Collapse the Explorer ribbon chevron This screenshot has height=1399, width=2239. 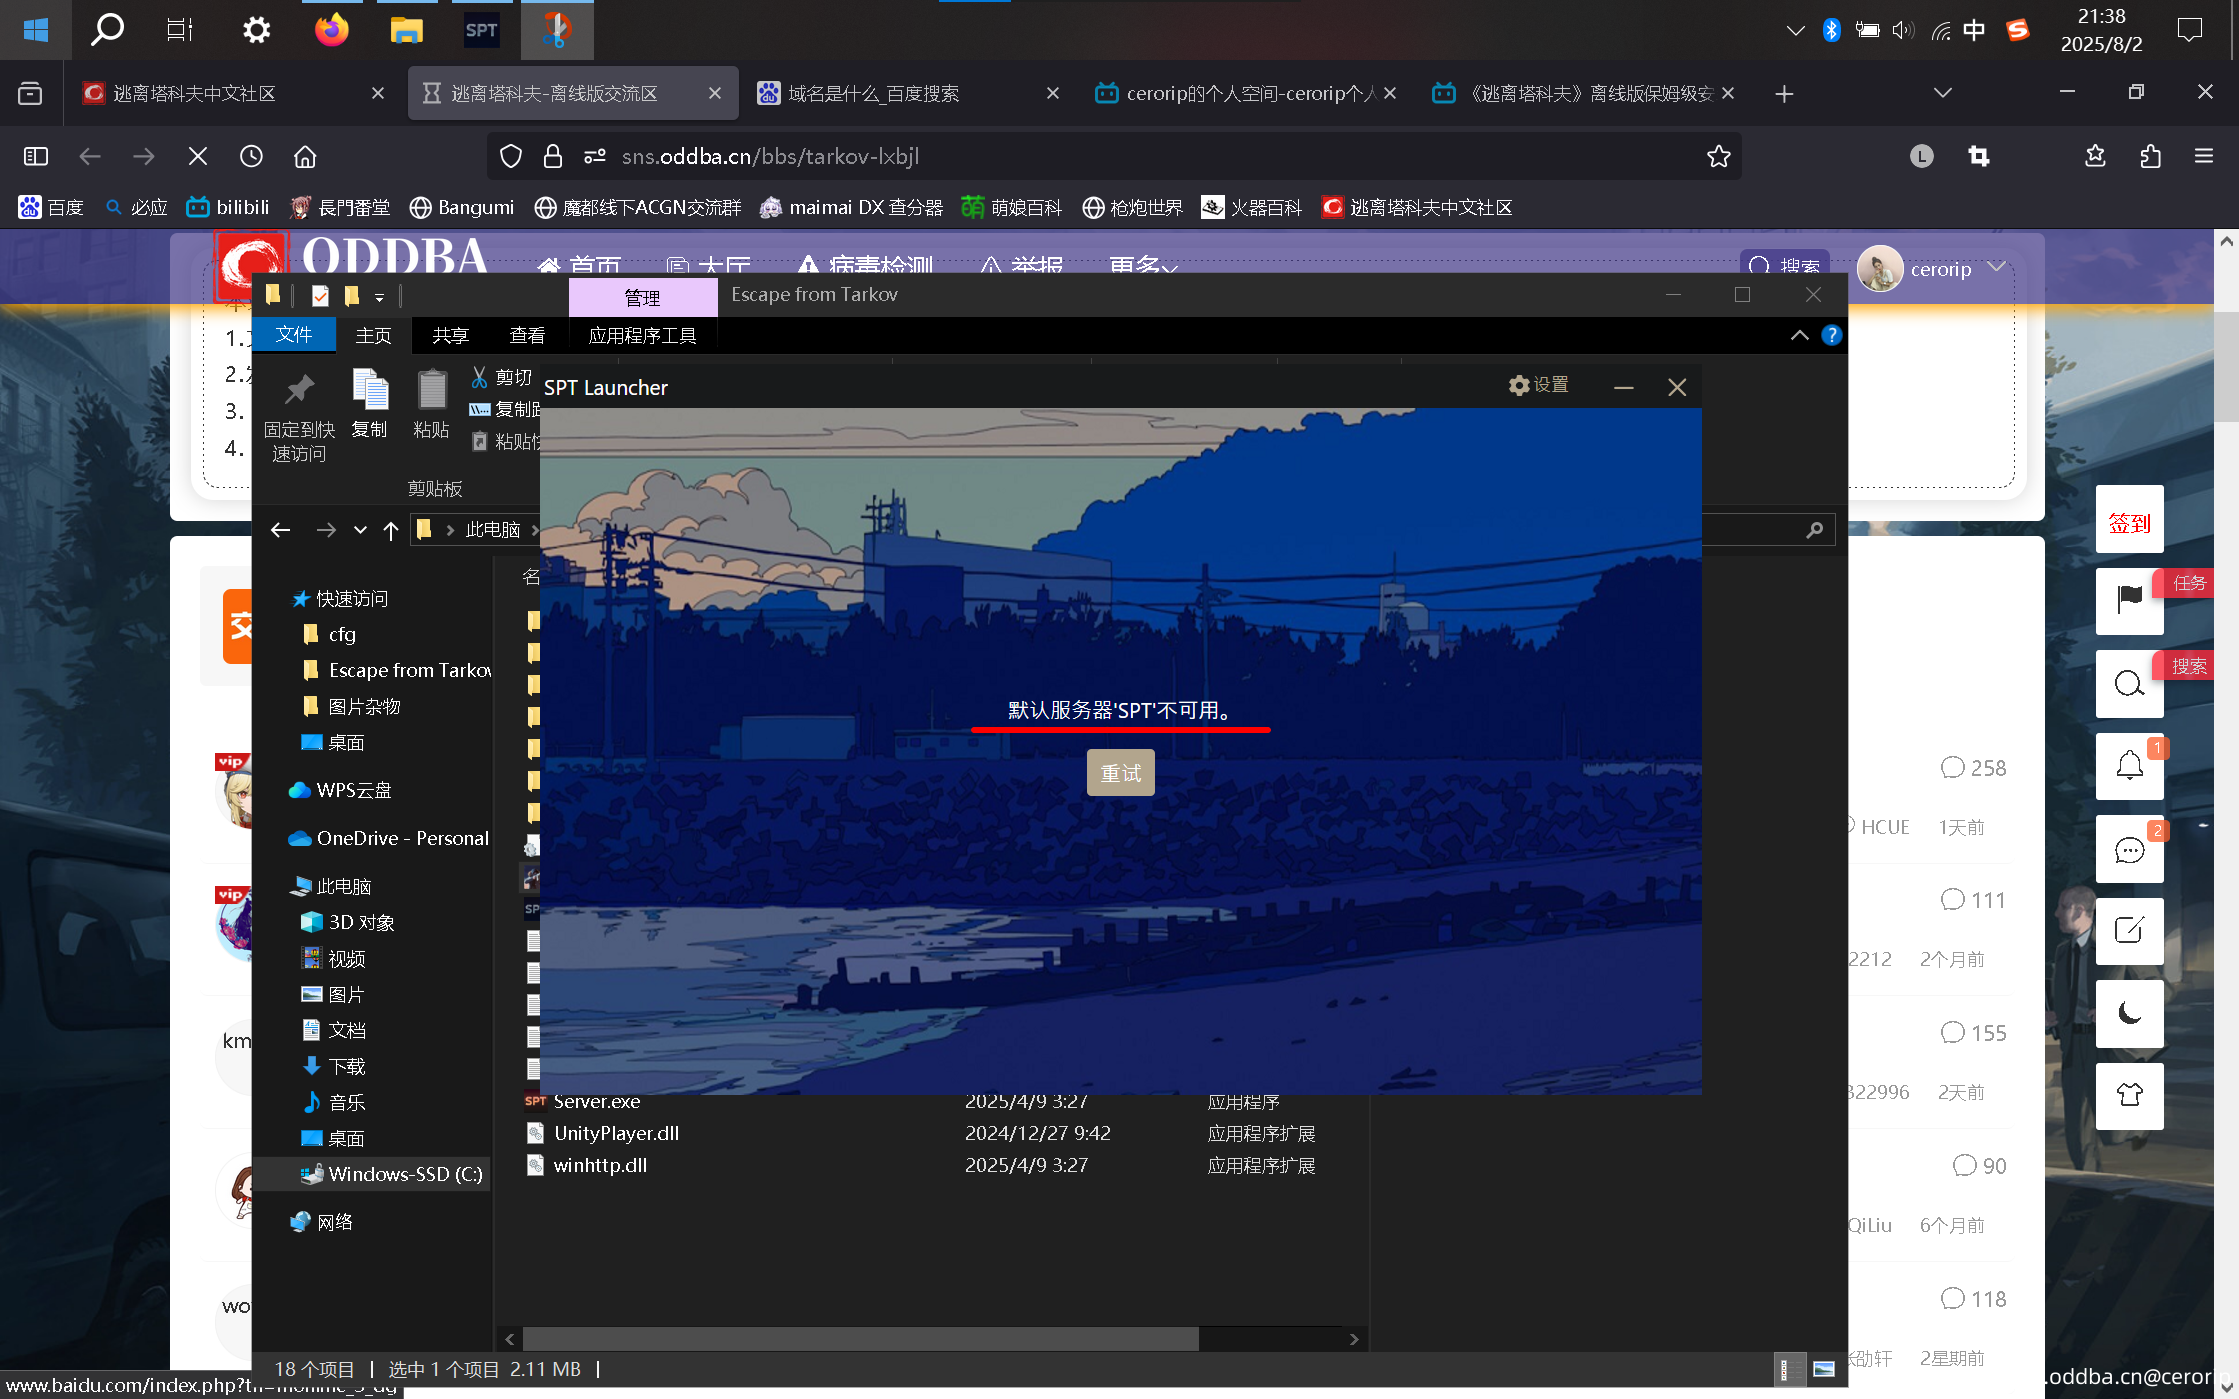pos(1799,335)
